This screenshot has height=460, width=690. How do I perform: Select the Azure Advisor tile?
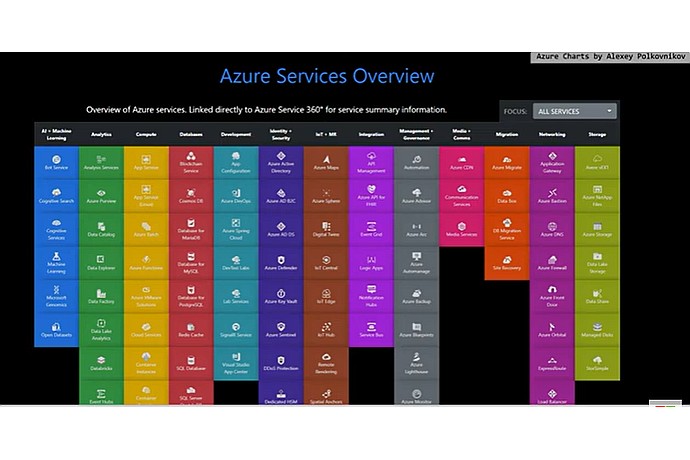(416, 196)
